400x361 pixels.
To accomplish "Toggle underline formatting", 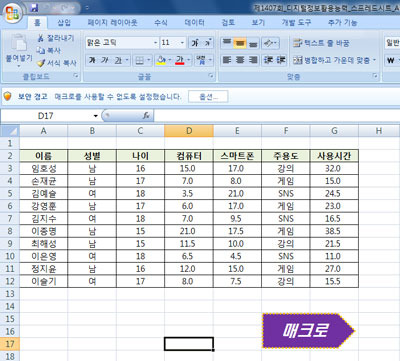I will pyautogui.click(x=118, y=60).
